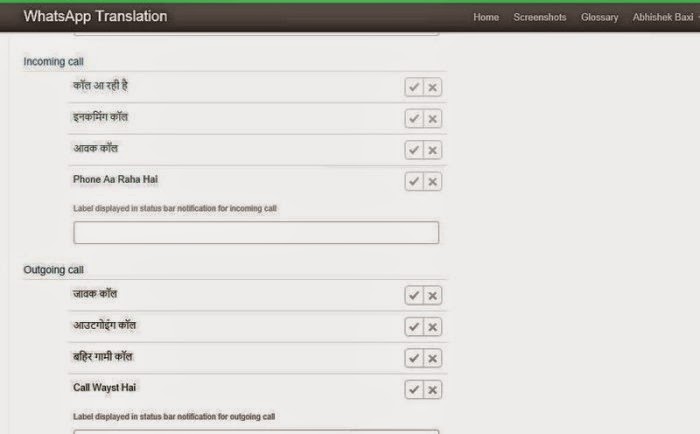Viewport: 700px width, 434px height.
Task: Approve the 'जावक कॉल' translation checkmark
Action: [x=414, y=295]
